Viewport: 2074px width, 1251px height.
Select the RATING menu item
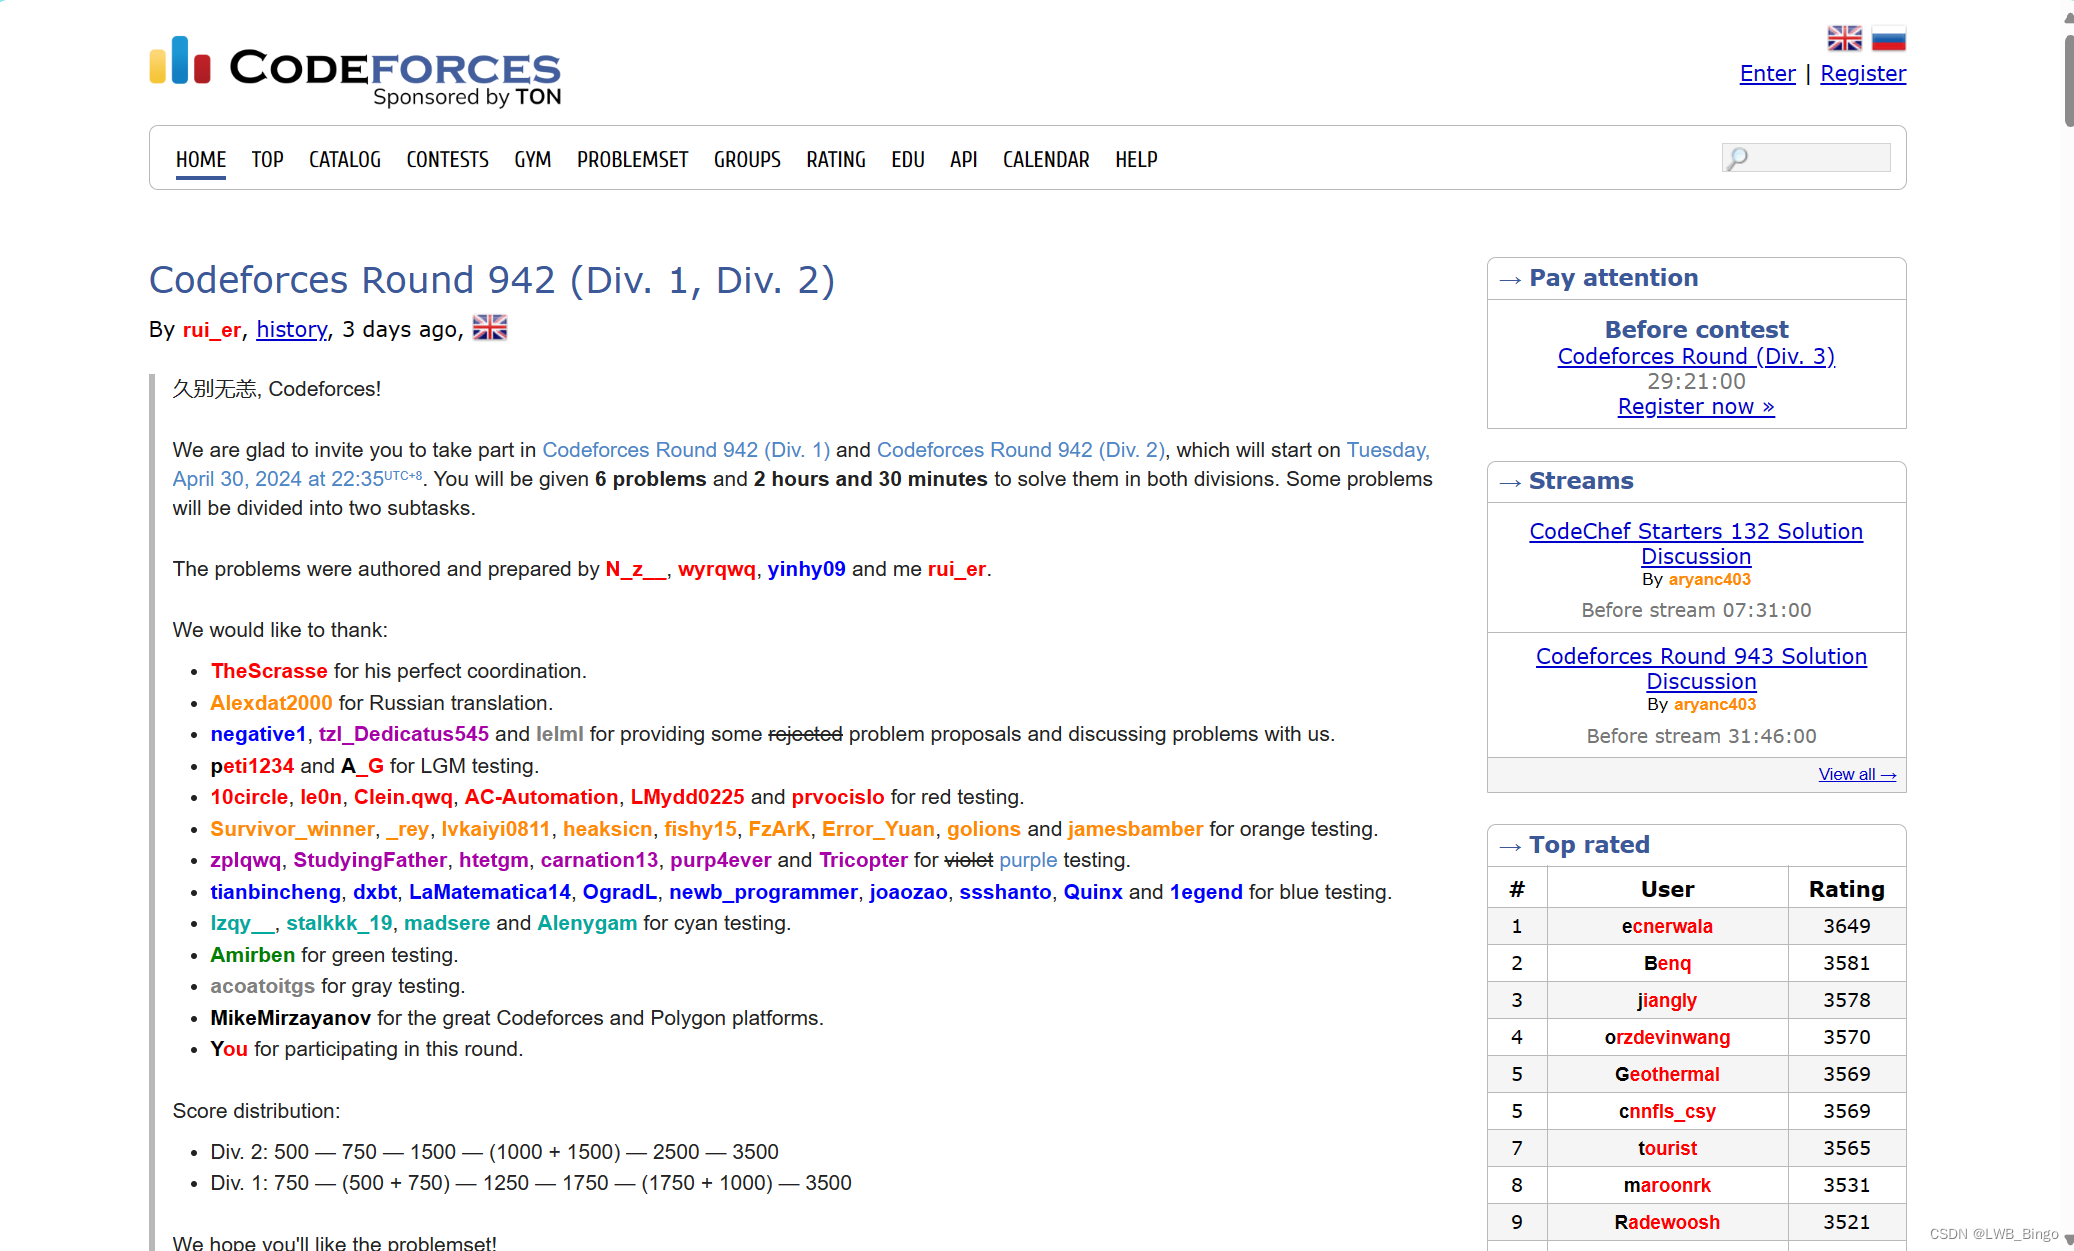[x=835, y=160]
